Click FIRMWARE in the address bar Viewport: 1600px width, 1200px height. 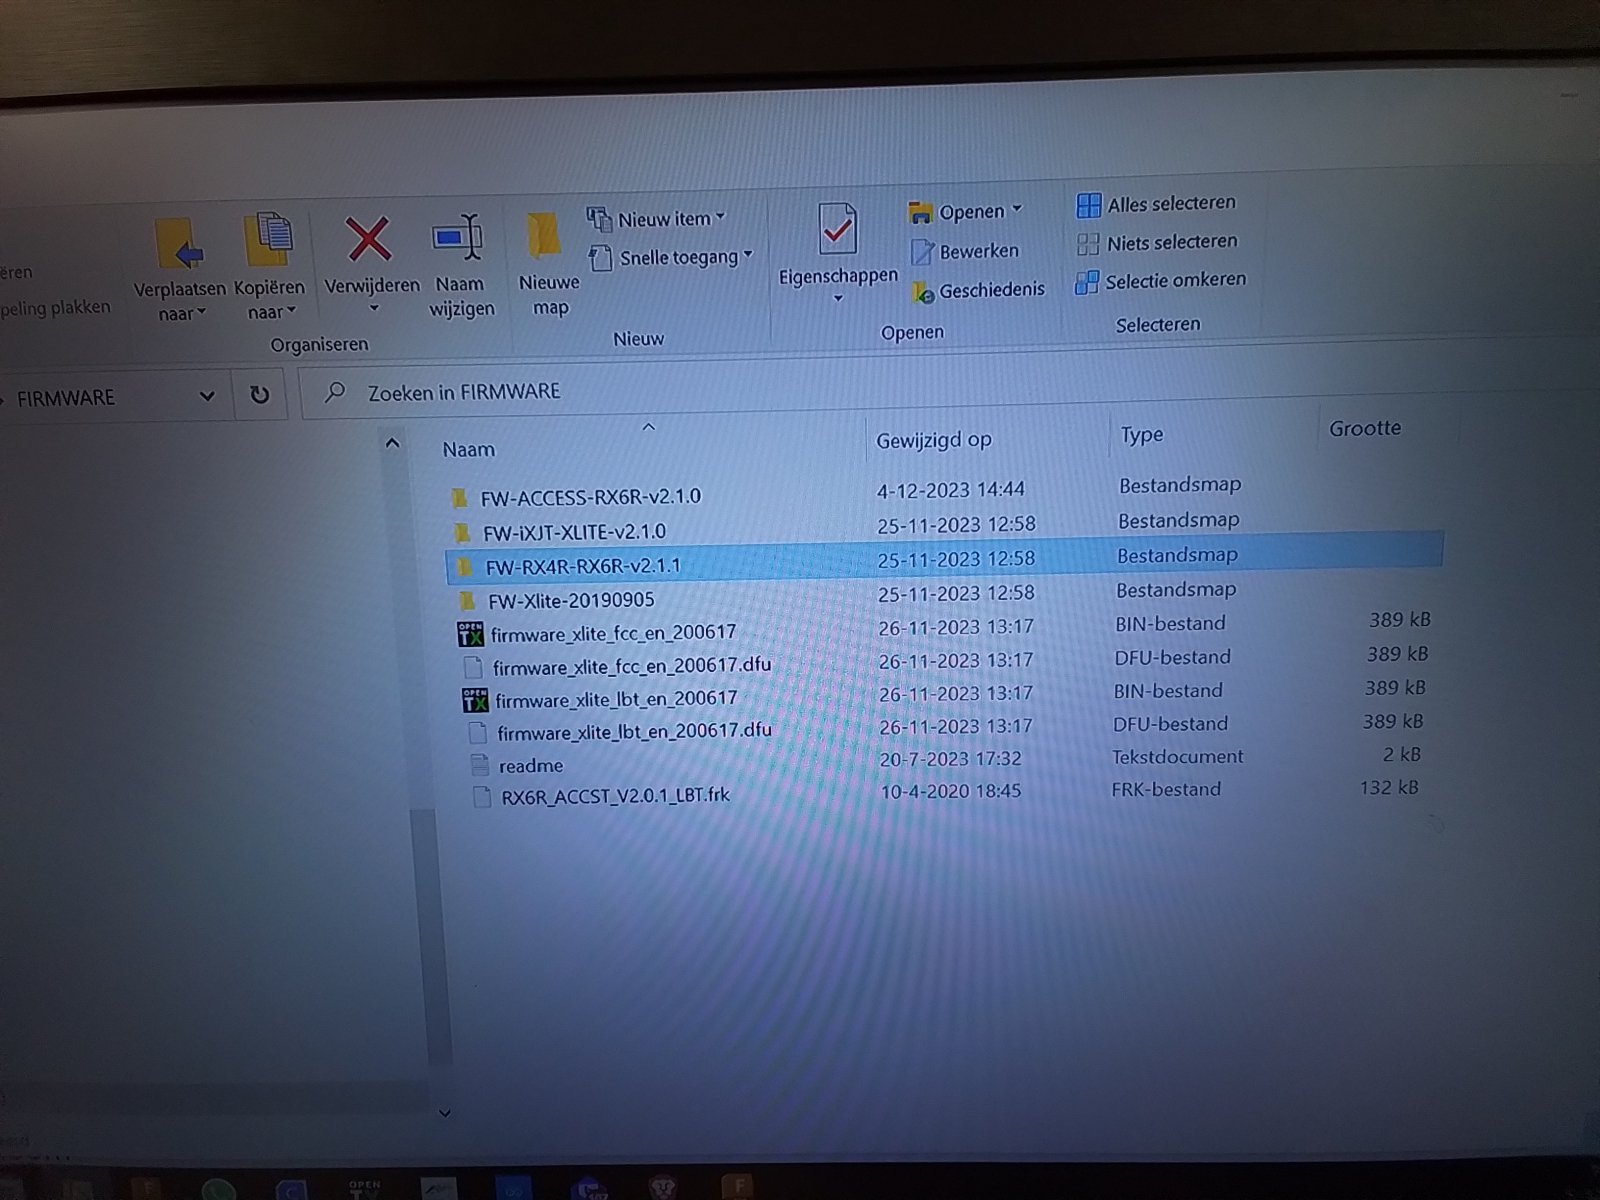pos(66,398)
